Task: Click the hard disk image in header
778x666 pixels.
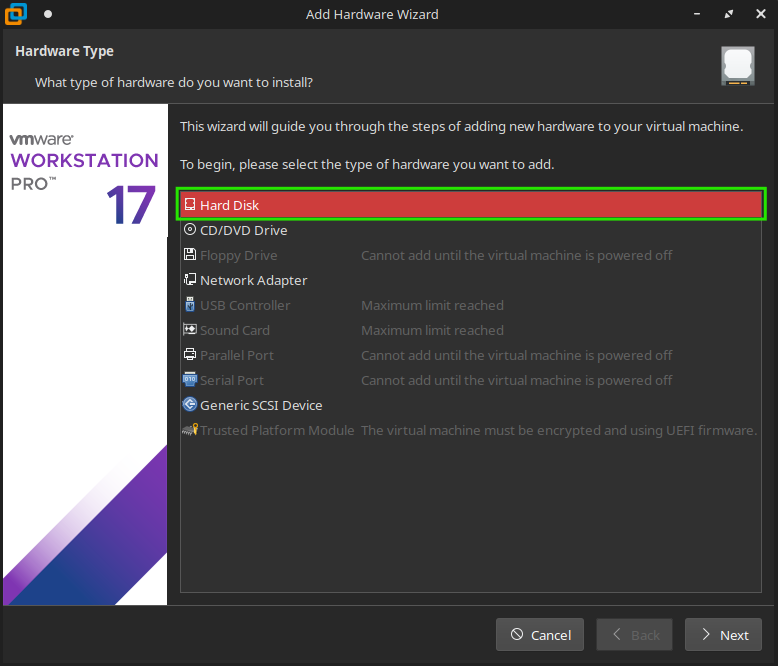Action: click(x=737, y=66)
